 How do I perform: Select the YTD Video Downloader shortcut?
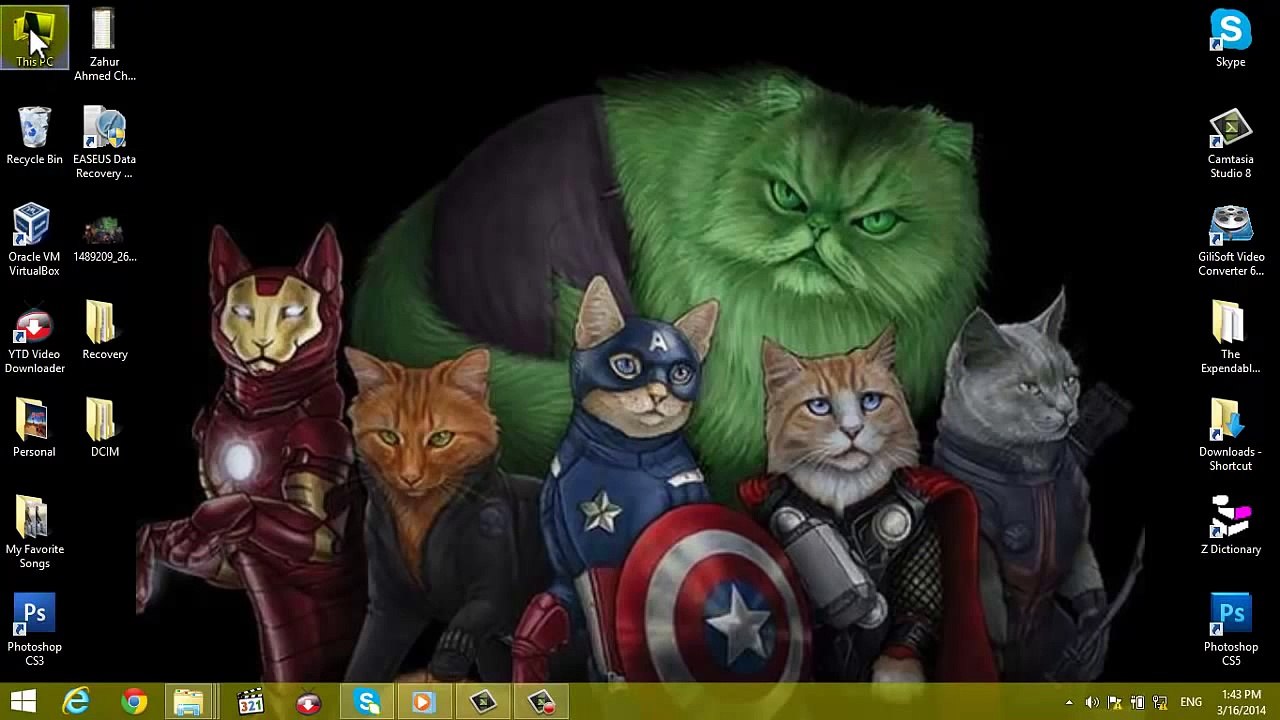coord(34,338)
